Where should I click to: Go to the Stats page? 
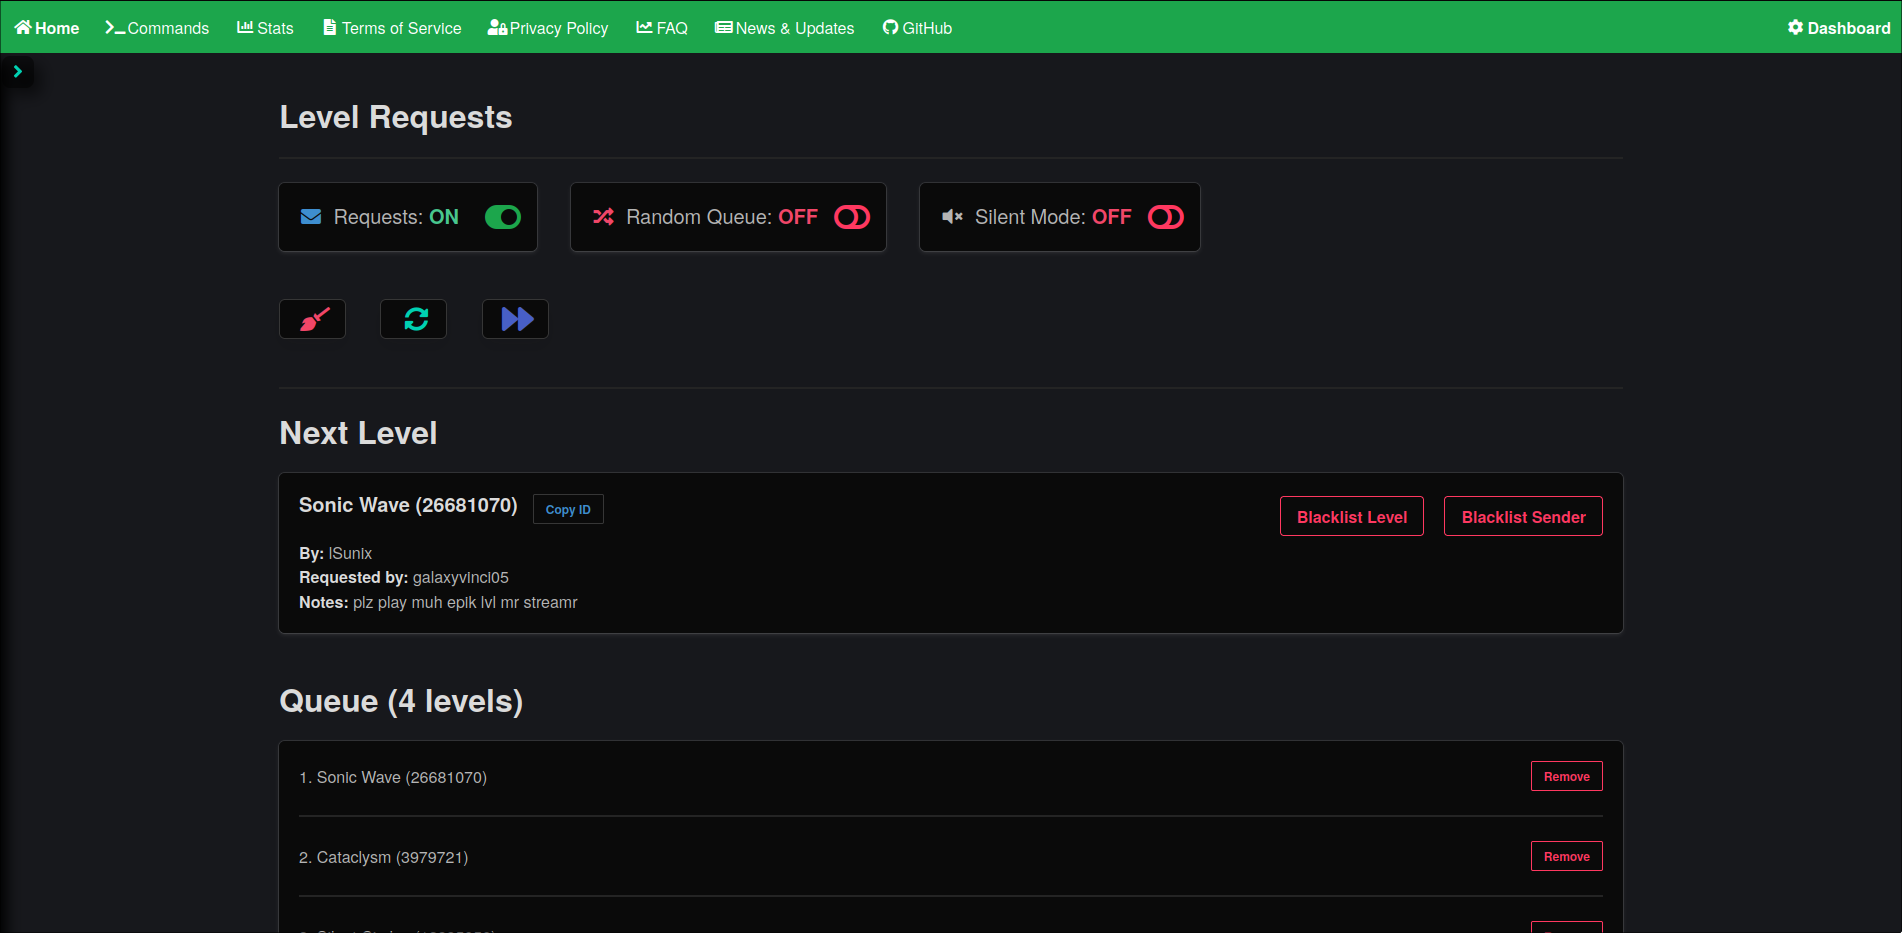point(265,28)
